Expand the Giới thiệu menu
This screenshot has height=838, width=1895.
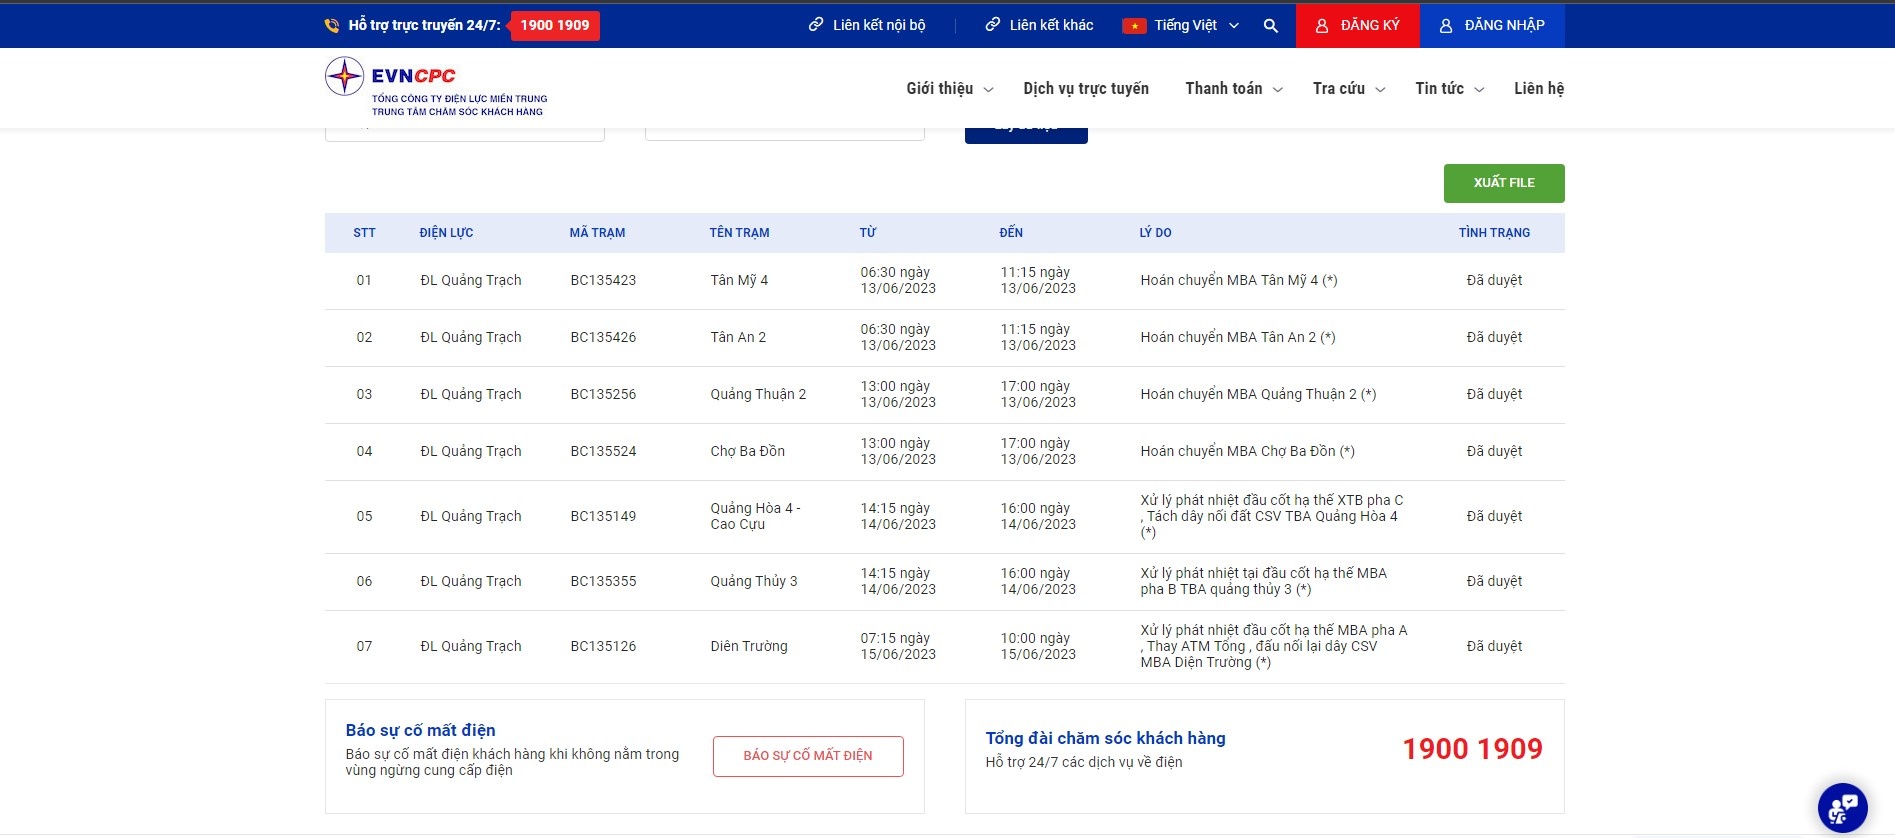(x=949, y=89)
